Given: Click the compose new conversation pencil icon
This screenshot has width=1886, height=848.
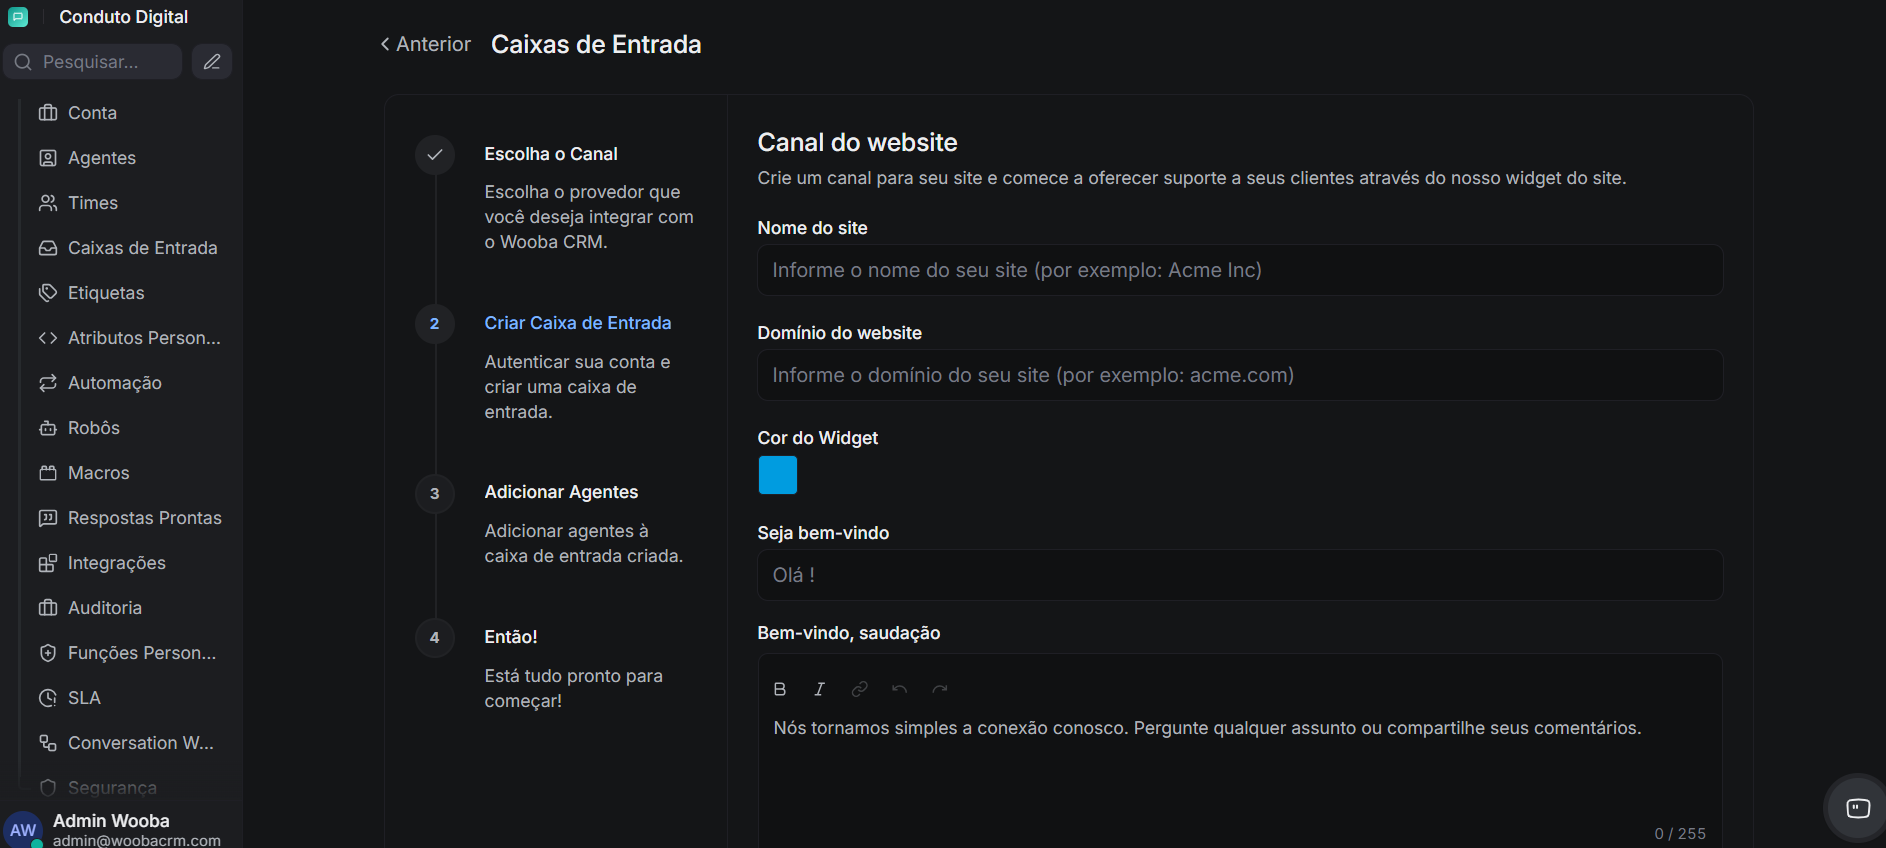Looking at the screenshot, I should [x=212, y=62].
